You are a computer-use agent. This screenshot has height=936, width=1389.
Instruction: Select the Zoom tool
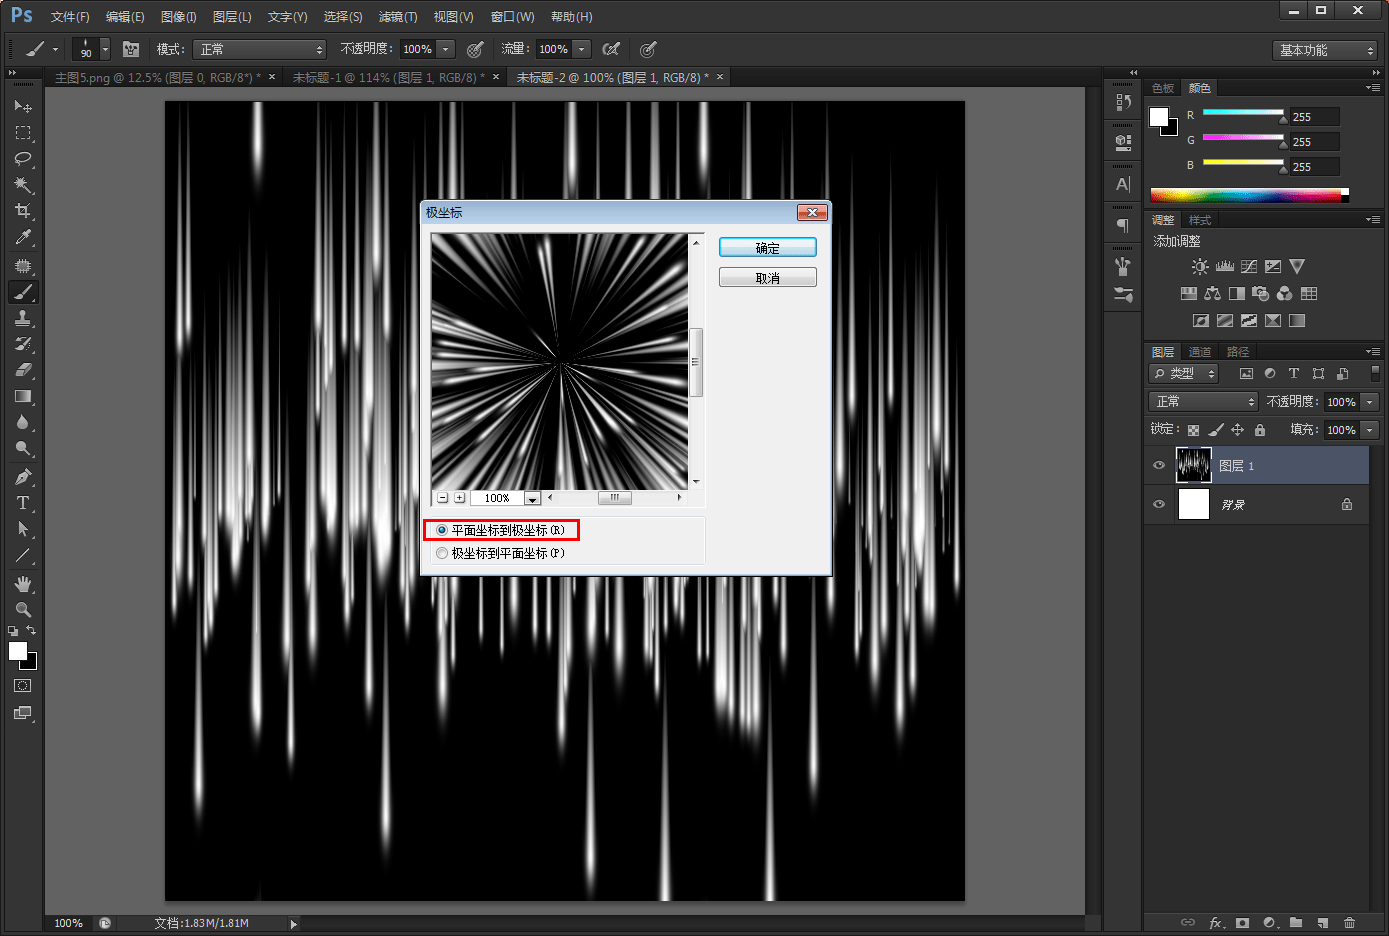coord(22,610)
